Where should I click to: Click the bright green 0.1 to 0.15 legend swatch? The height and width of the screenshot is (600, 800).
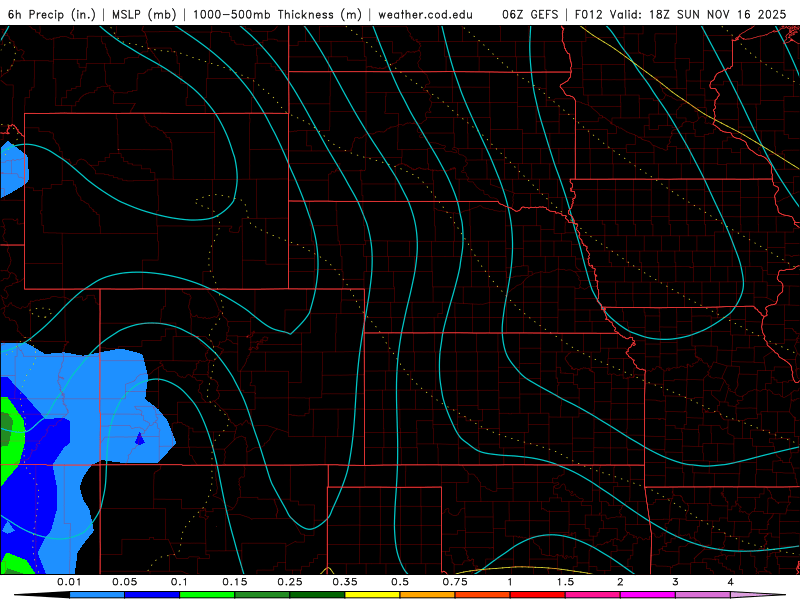coord(207,595)
